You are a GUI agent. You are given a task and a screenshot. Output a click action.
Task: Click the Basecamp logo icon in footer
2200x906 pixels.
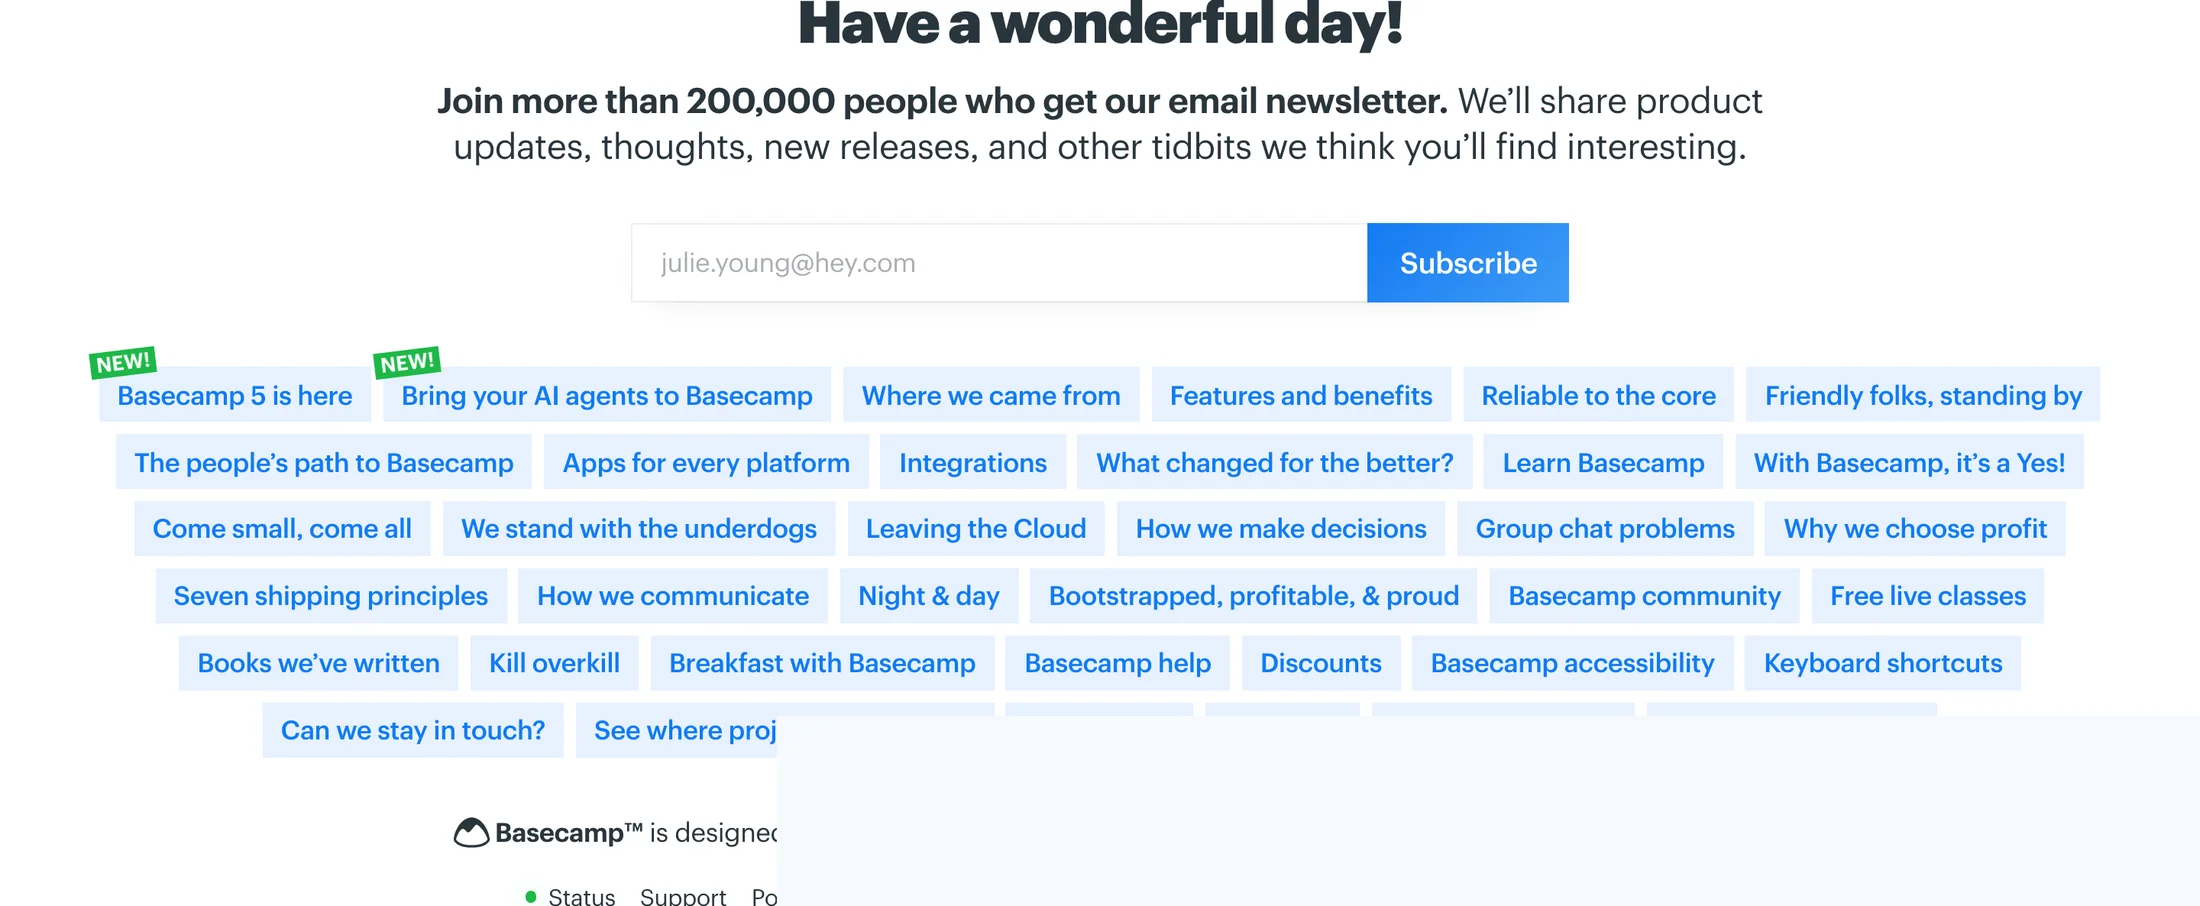(x=471, y=832)
